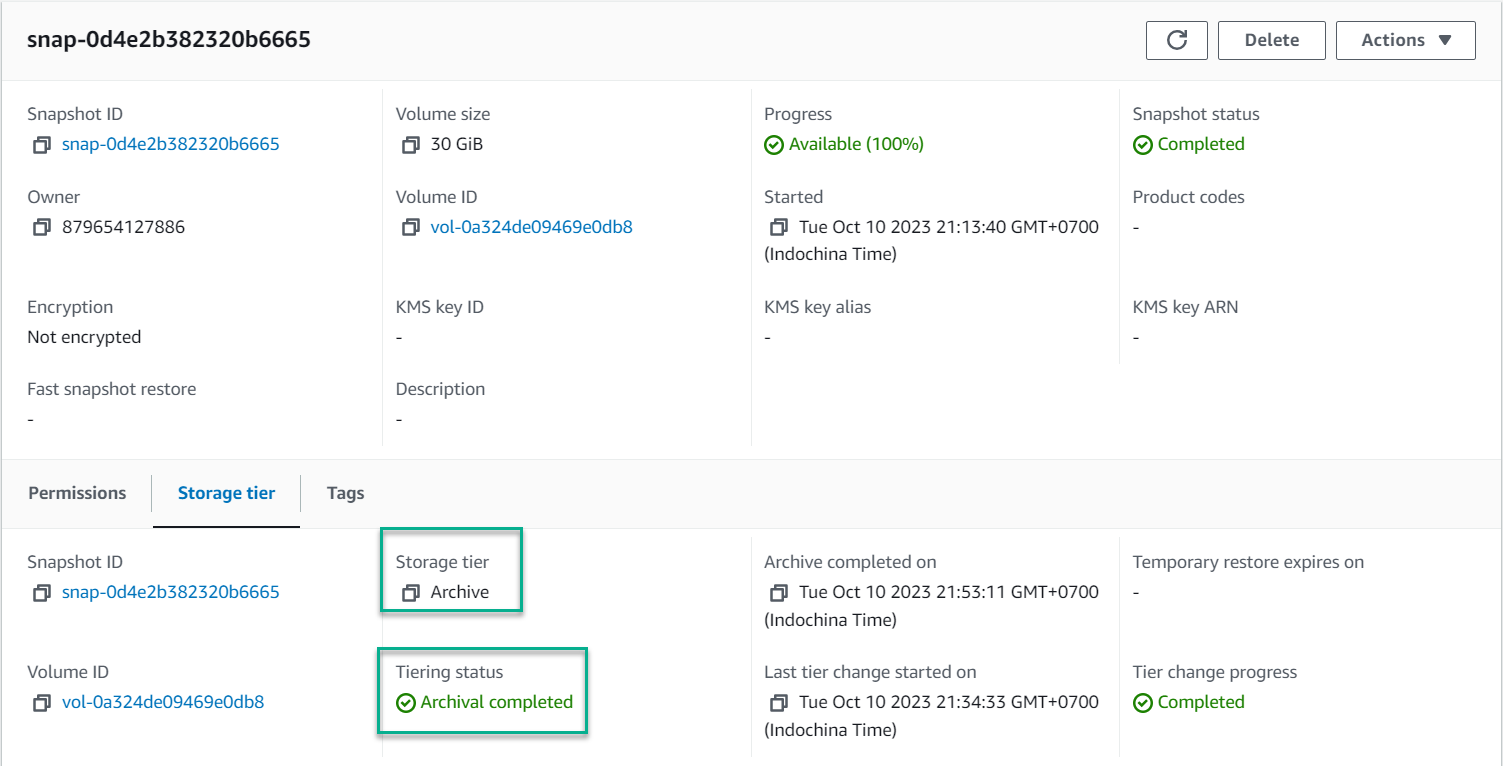The width and height of the screenshot is (1503, 766).
Task: Copy the Archive storage tier value
Action: coord(410,593)
